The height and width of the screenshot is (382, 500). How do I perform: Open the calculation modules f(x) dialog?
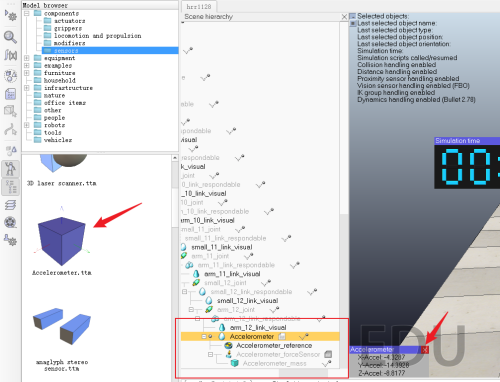tap(10, 55)
